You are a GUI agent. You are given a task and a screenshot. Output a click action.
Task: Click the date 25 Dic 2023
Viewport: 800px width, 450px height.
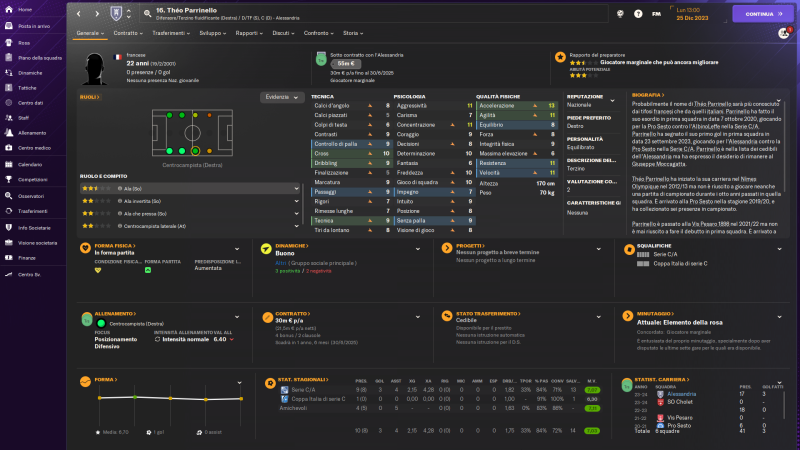point(692,18)
